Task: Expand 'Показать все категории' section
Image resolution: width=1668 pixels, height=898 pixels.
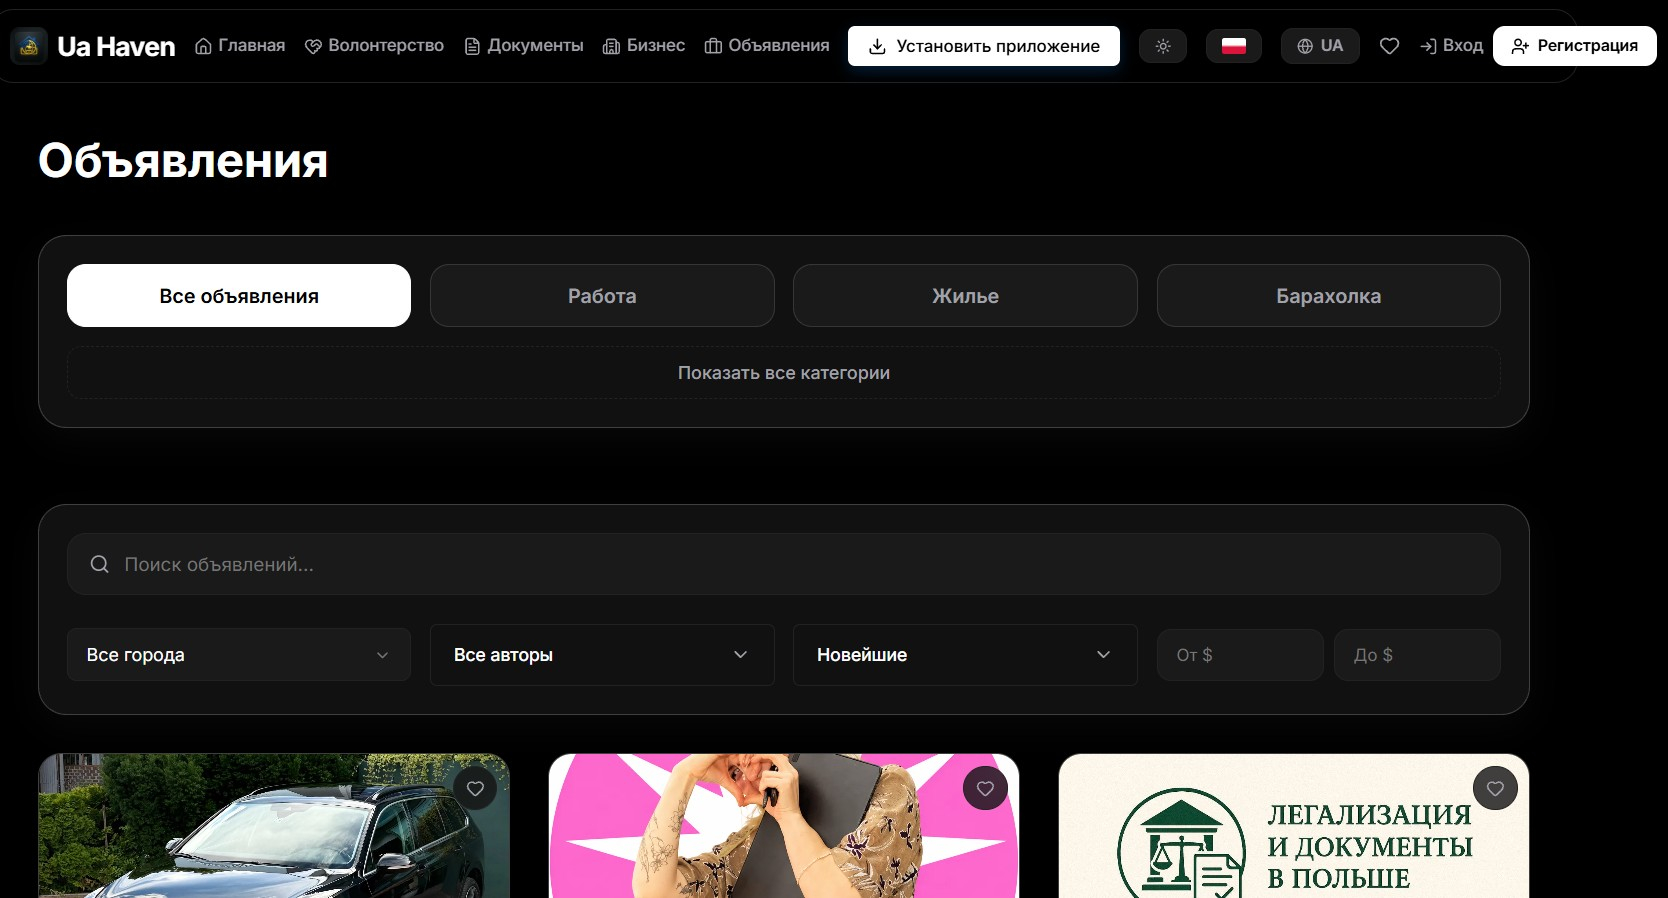Action: coord(784,373)
